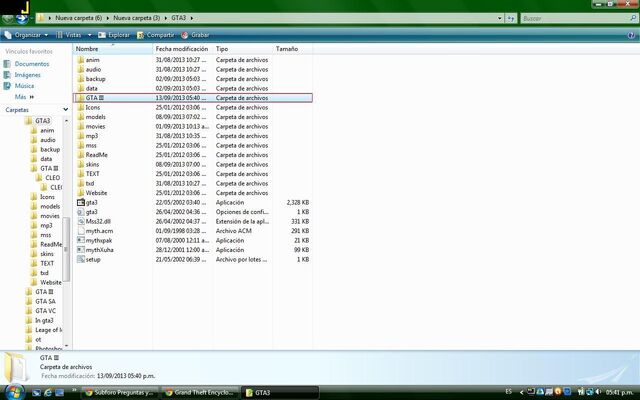Click the Explorar toolbar button
The width and height of the screenshot is (640, 400).
(114, 35)
